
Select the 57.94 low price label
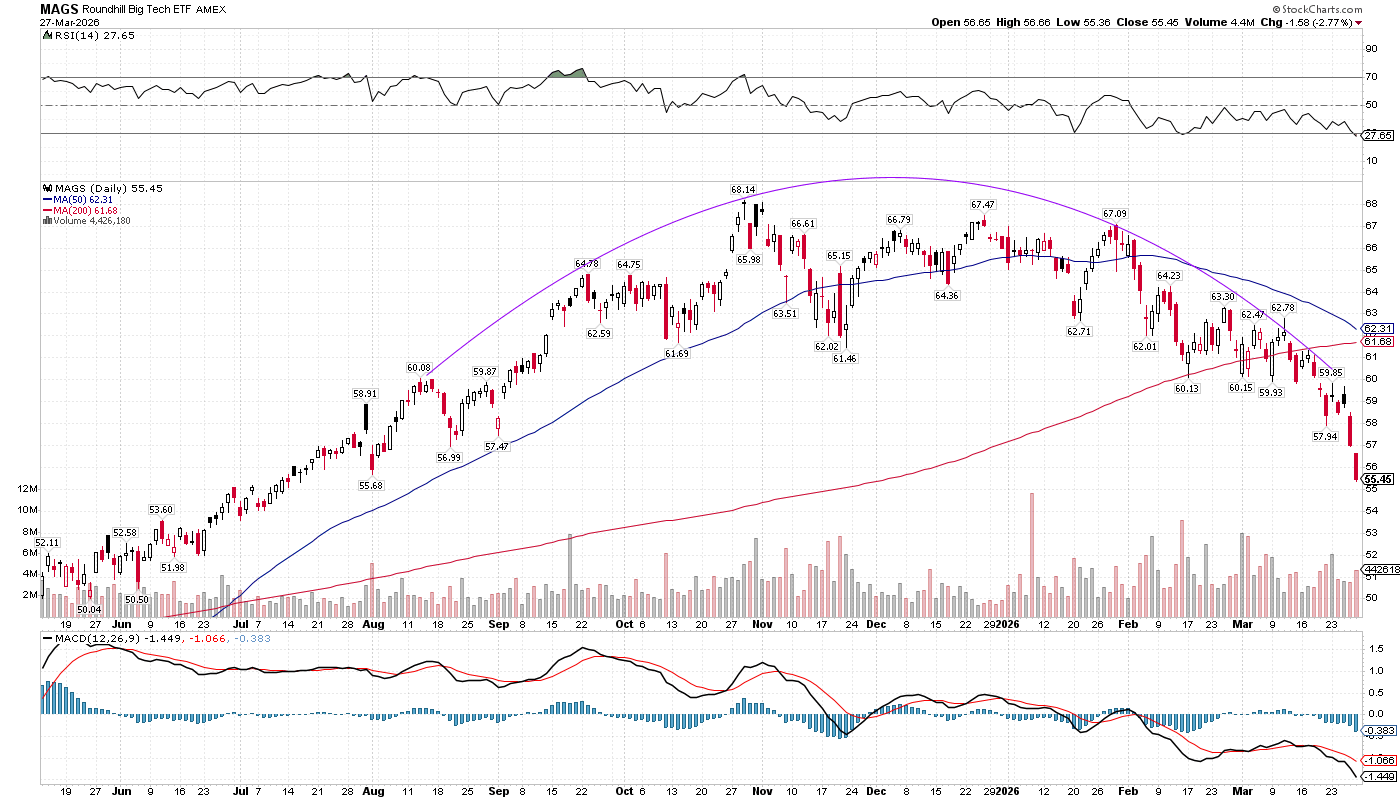click(x=1325, y=436)
